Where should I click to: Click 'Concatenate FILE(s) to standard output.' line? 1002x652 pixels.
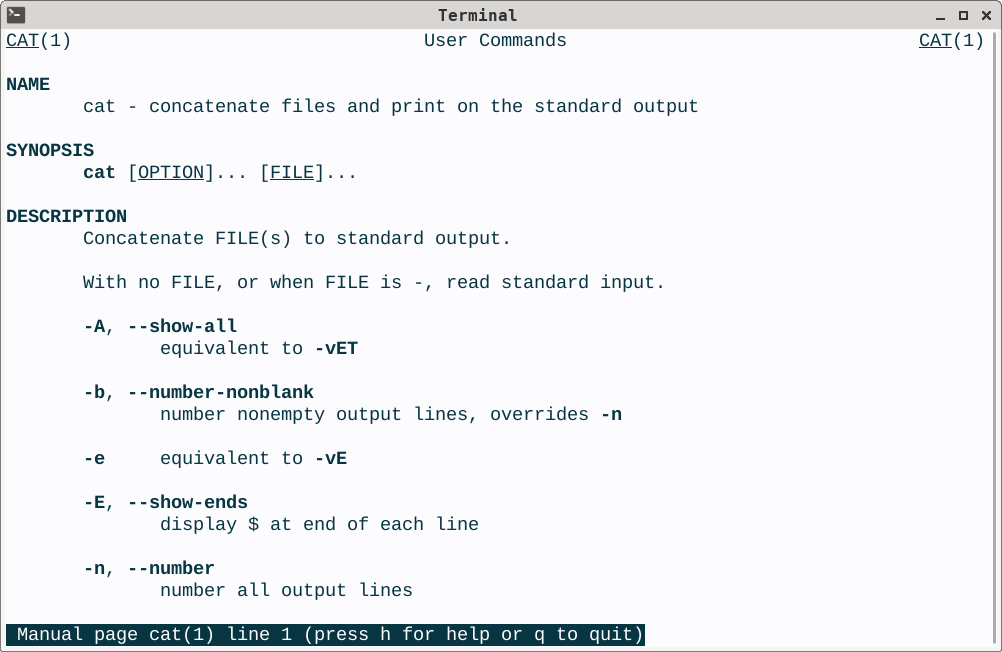point(297,238)
